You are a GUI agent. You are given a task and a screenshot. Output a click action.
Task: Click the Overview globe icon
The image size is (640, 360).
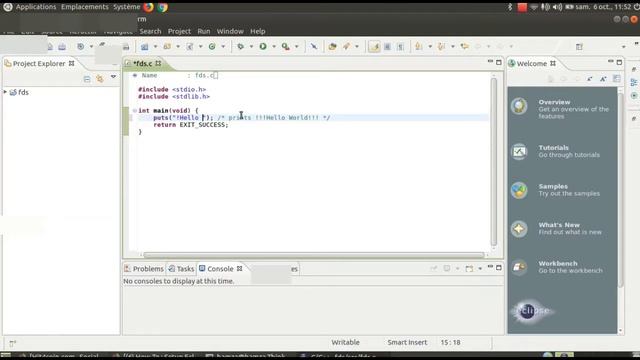pyautogui.click(x=519, y=107)
